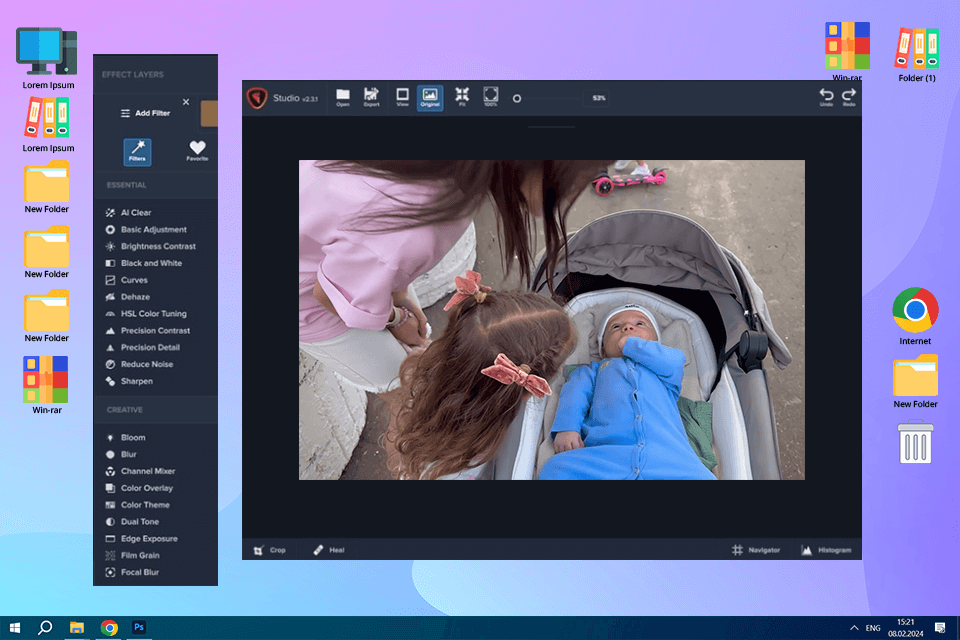Choose the AI Clear filter
Viewport: 960px width, 640px height.
tap(129, 213)
